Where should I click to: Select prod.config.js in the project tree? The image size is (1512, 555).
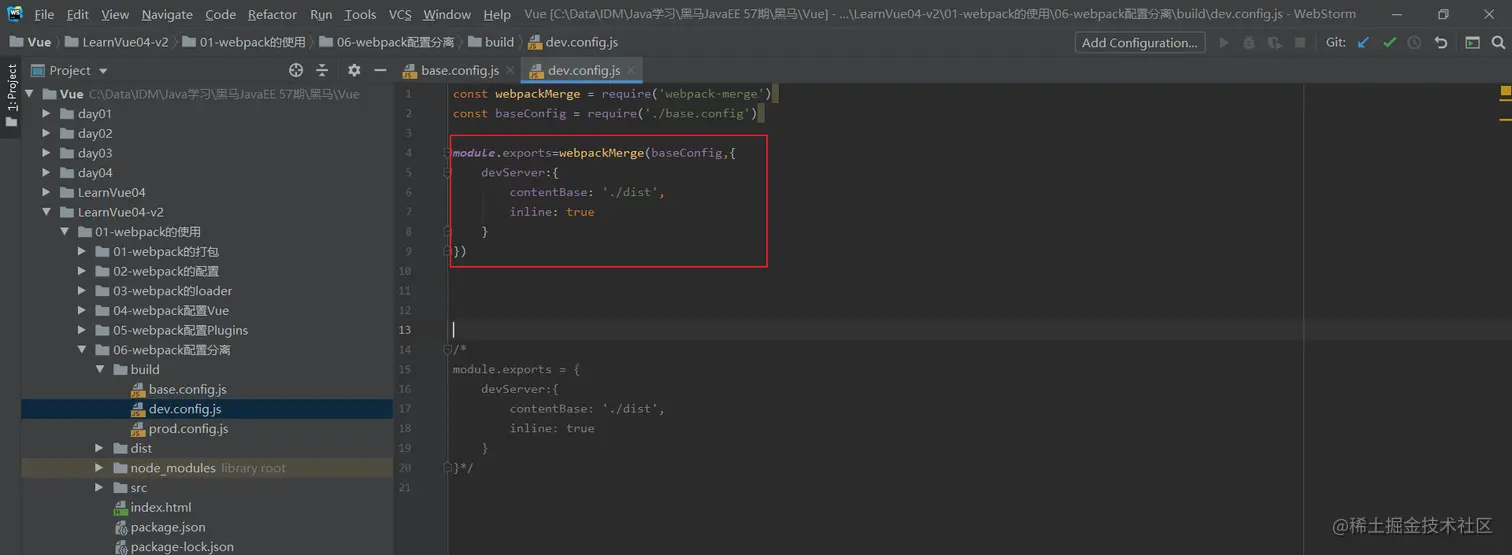[x=188, y=428]
